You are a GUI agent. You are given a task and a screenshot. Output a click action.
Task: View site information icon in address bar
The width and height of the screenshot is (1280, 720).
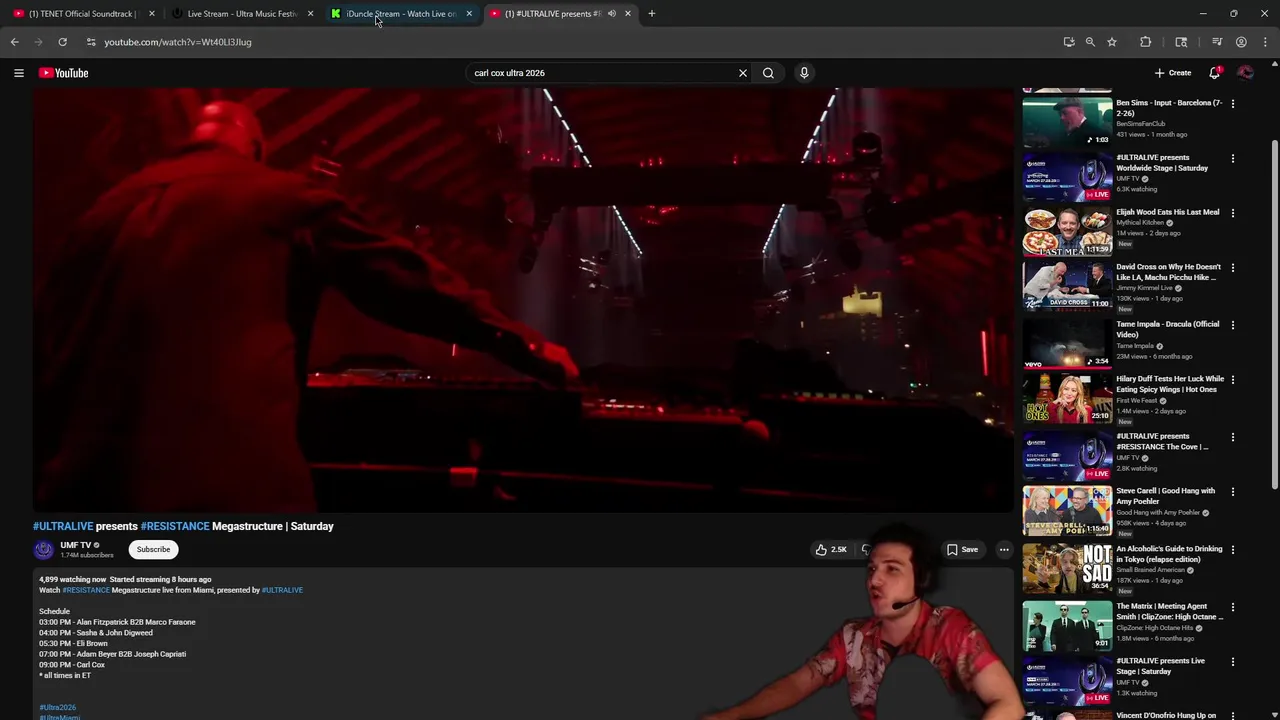point(91,42)
